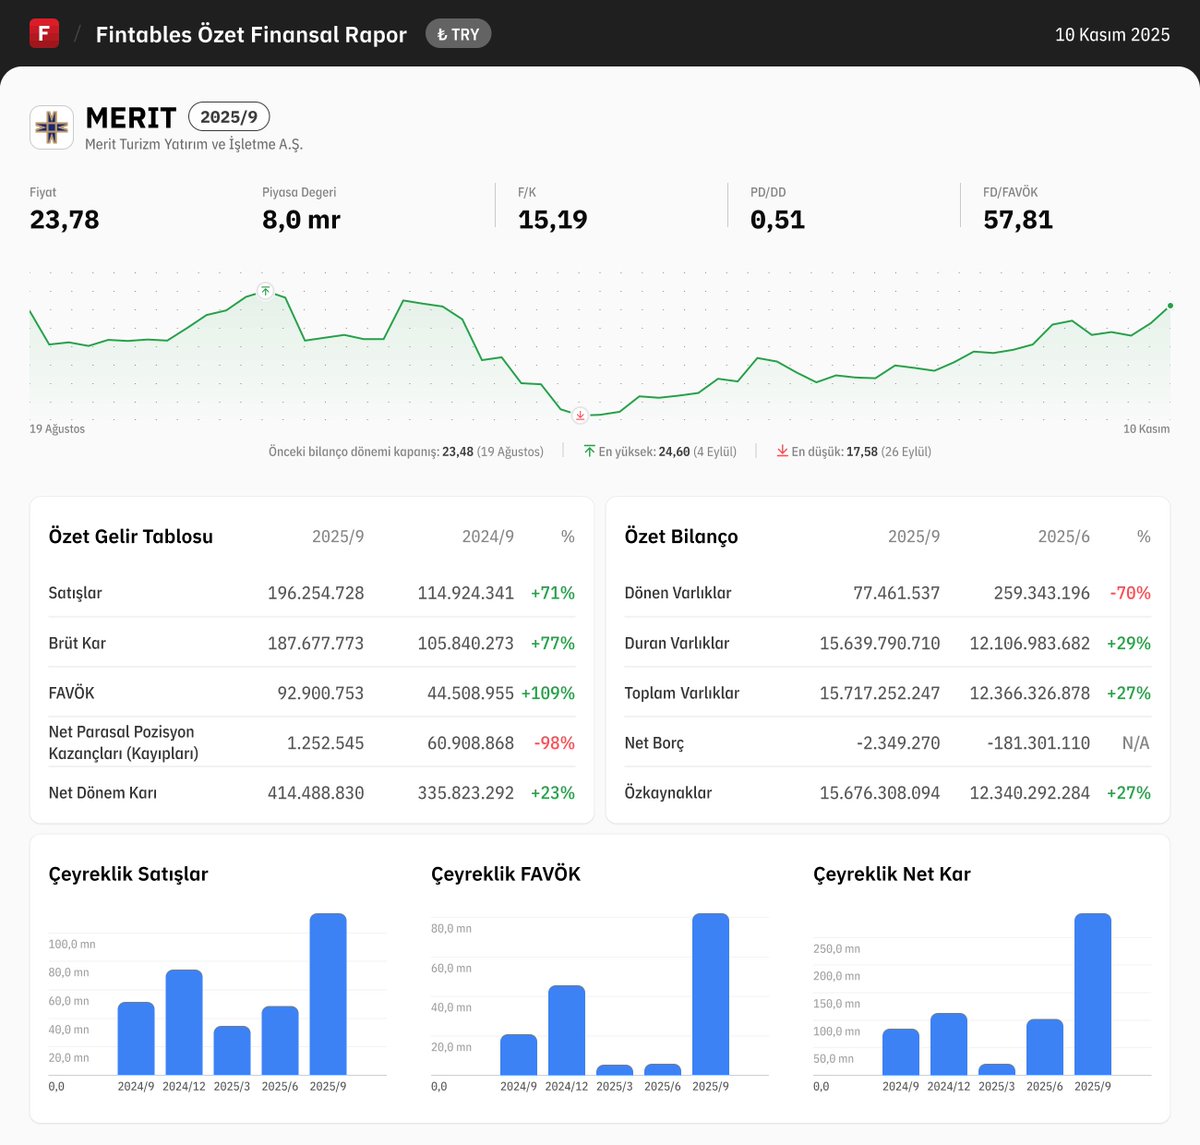Click the 2025/9 bar in Çeyreklik Satışlar
Viewport: 1200px width, 1145px height.
point(328,994)
